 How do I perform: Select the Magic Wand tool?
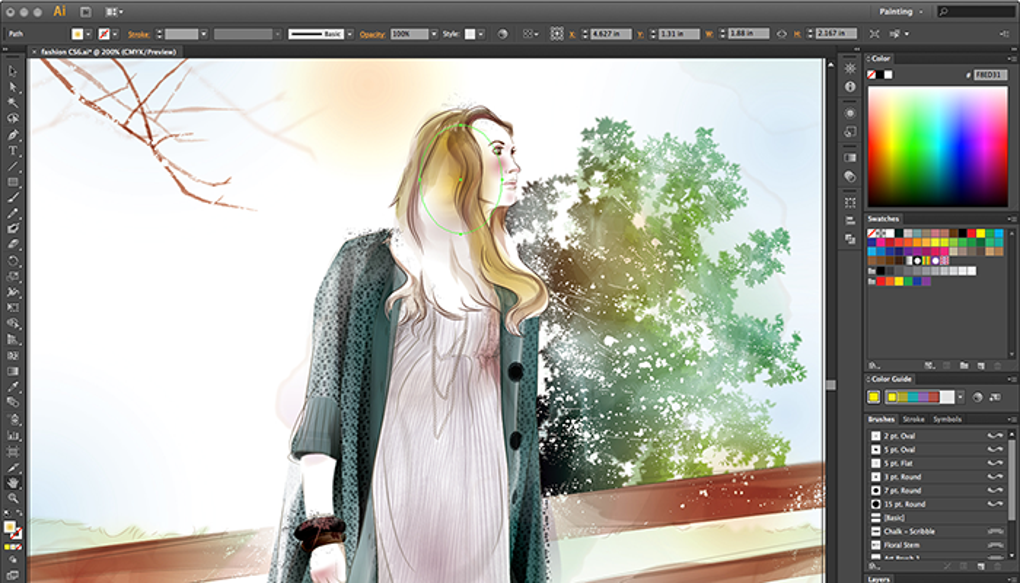tap(13, 103)
